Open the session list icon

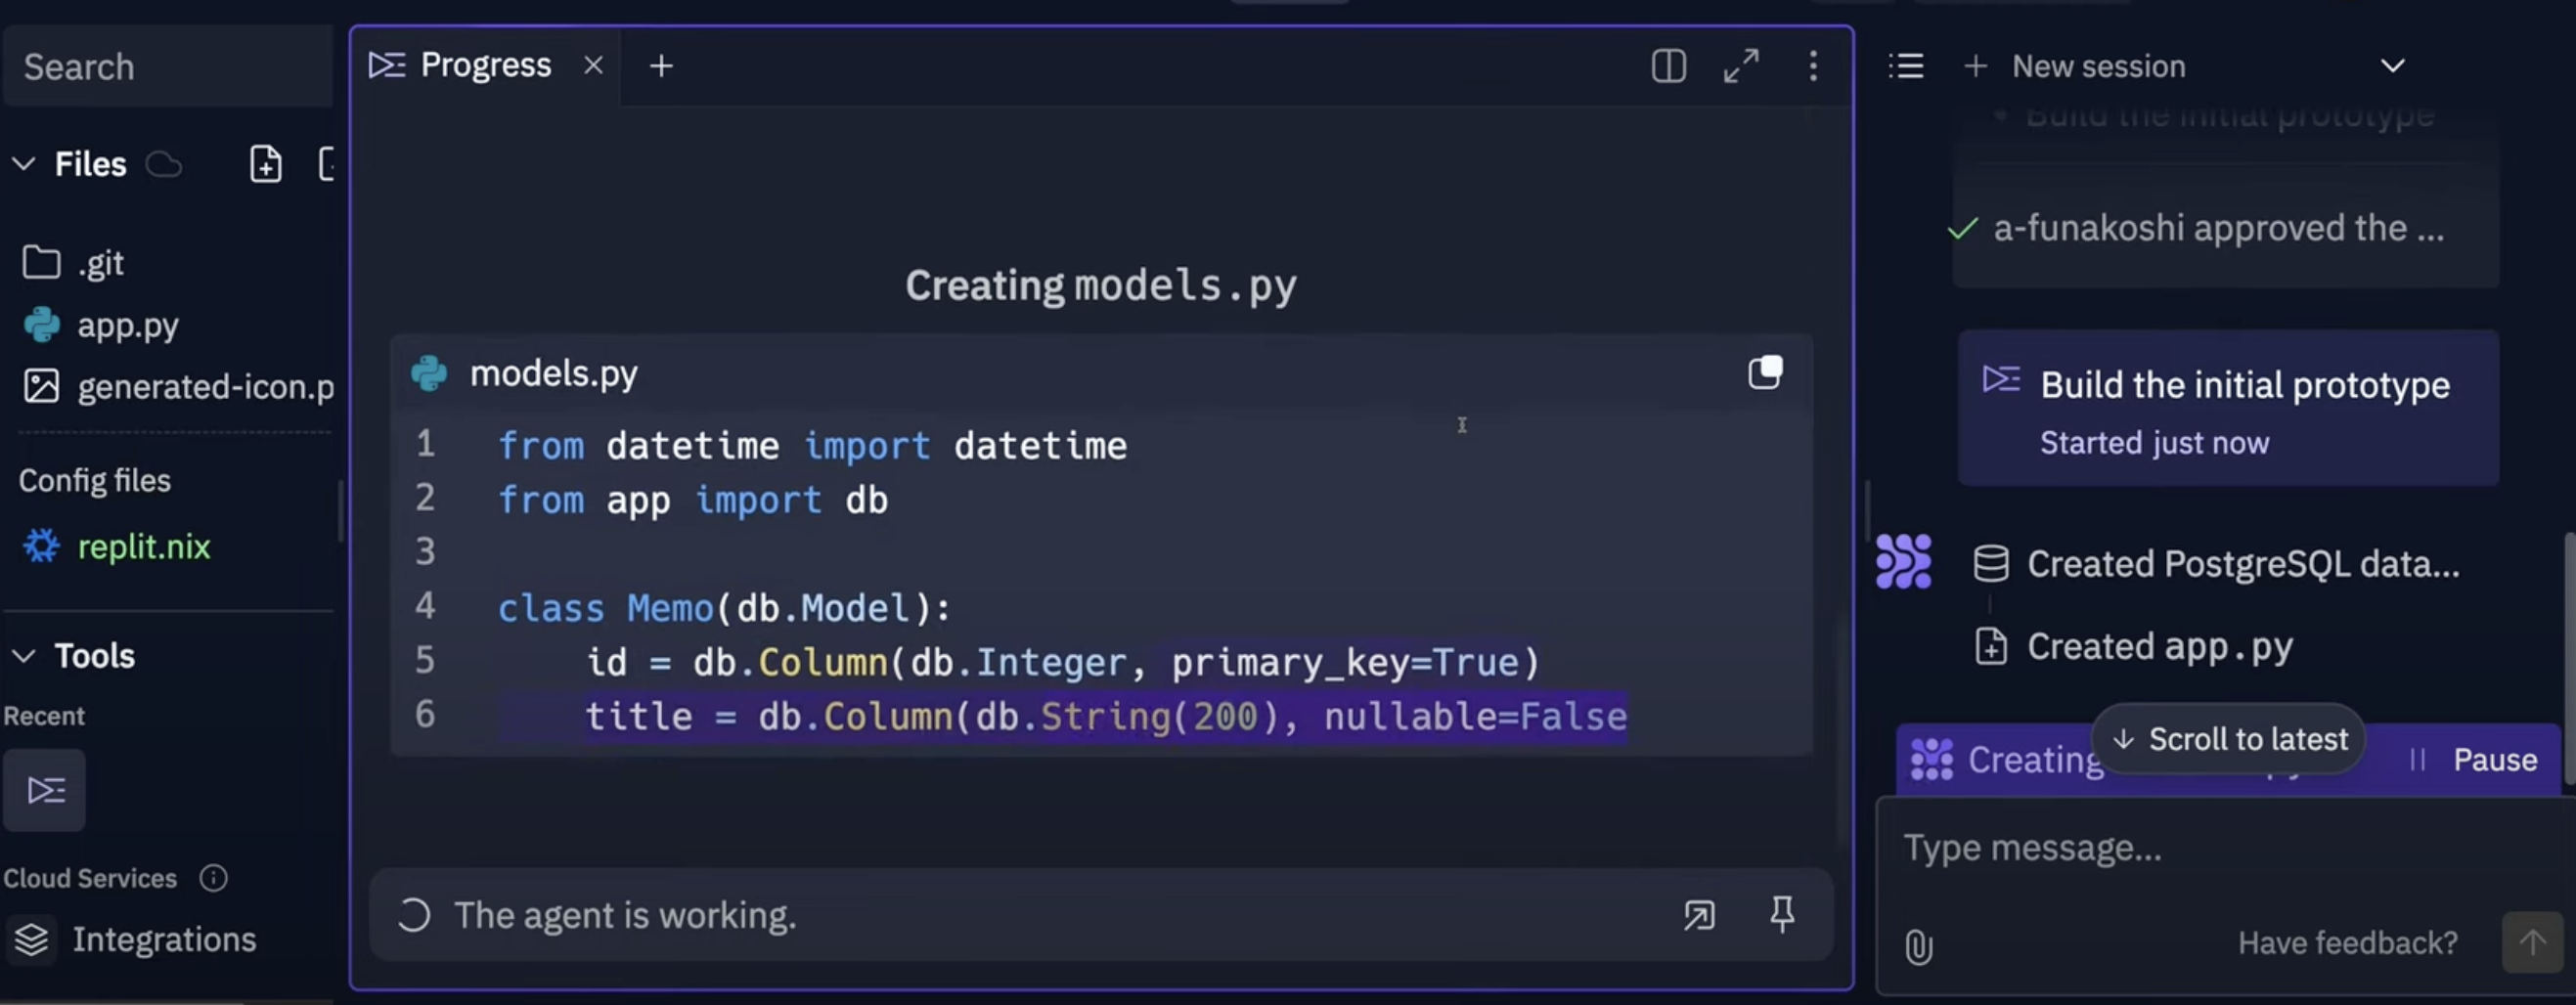[x=1906, y=66]
